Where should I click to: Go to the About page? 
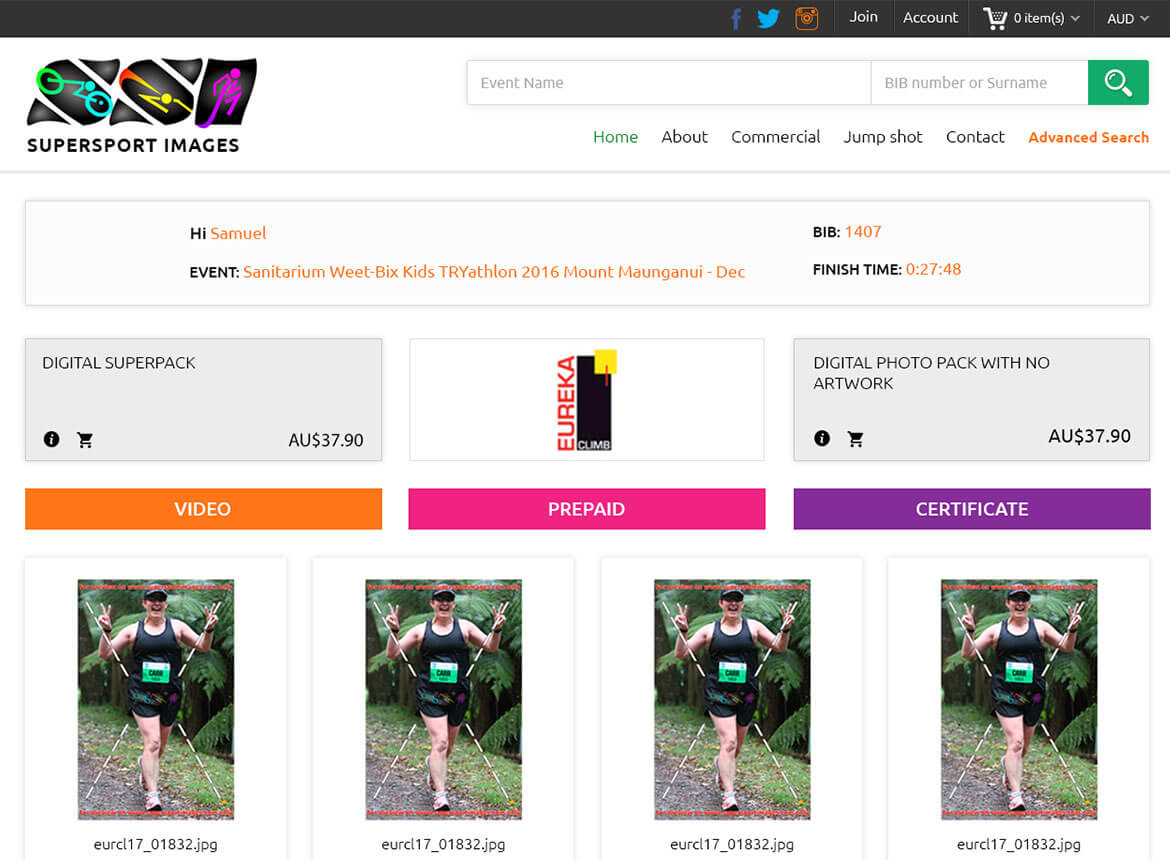684,137
